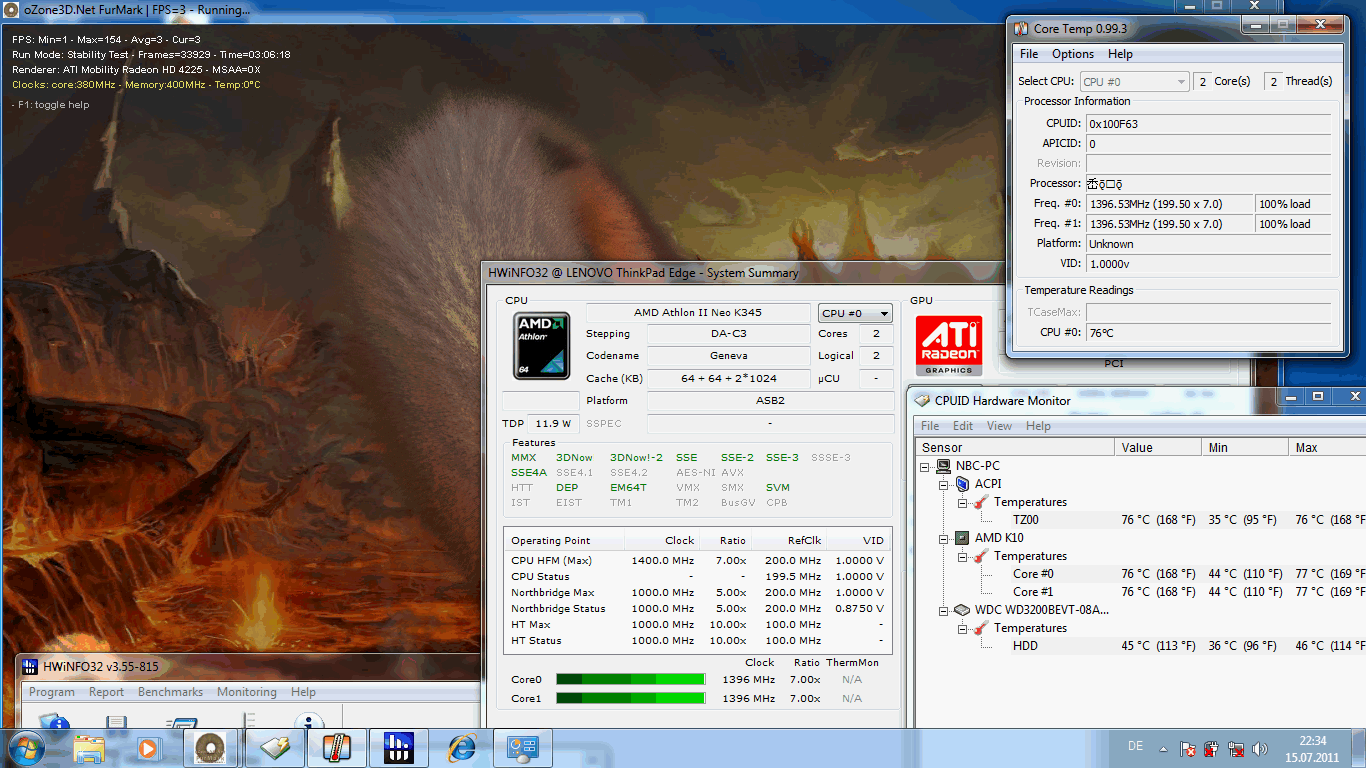
Task: Open the Windows Start menu orb
Action: (25, 747)
